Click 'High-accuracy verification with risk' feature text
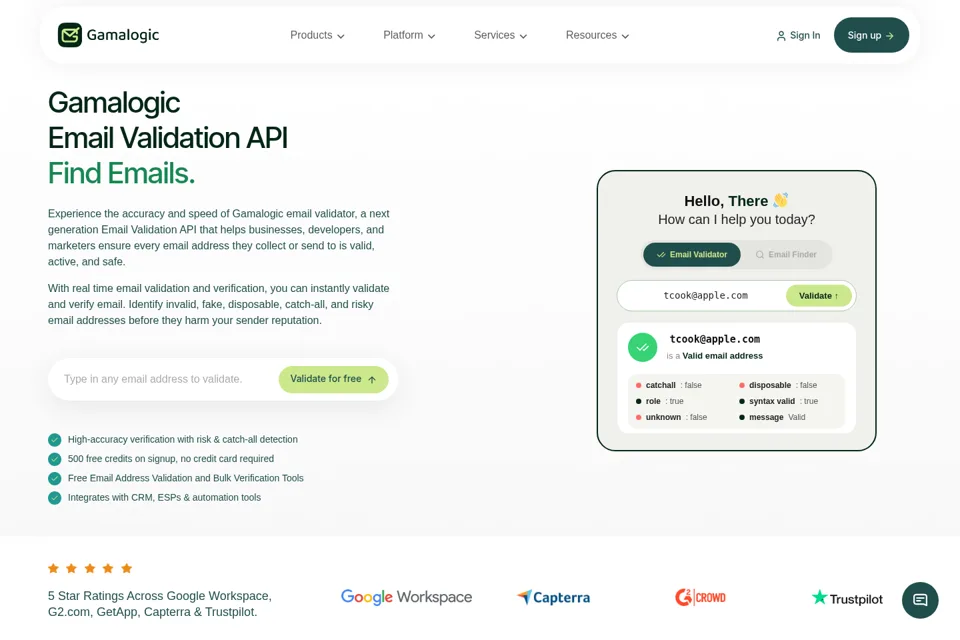 pos(183,440)
